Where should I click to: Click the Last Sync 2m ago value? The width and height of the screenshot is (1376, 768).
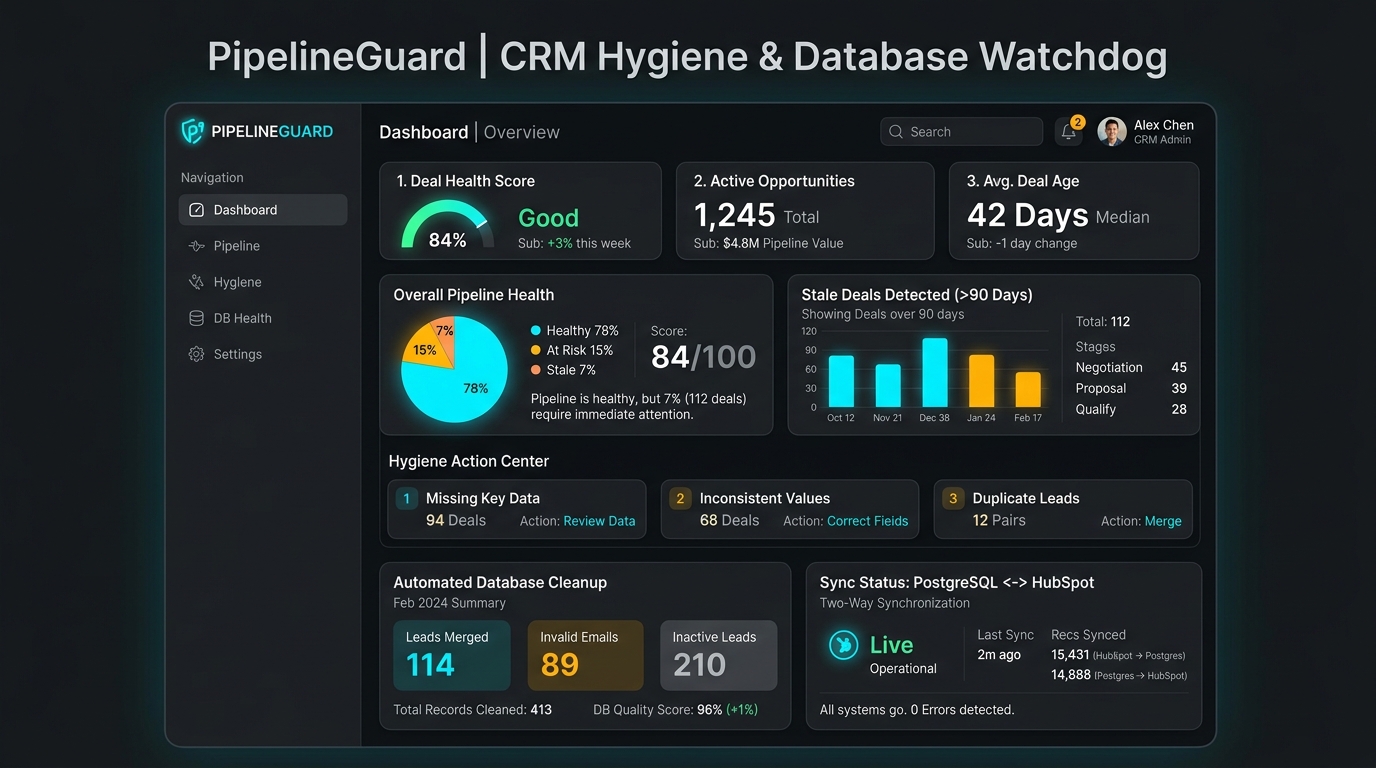[x=999, y=655]
